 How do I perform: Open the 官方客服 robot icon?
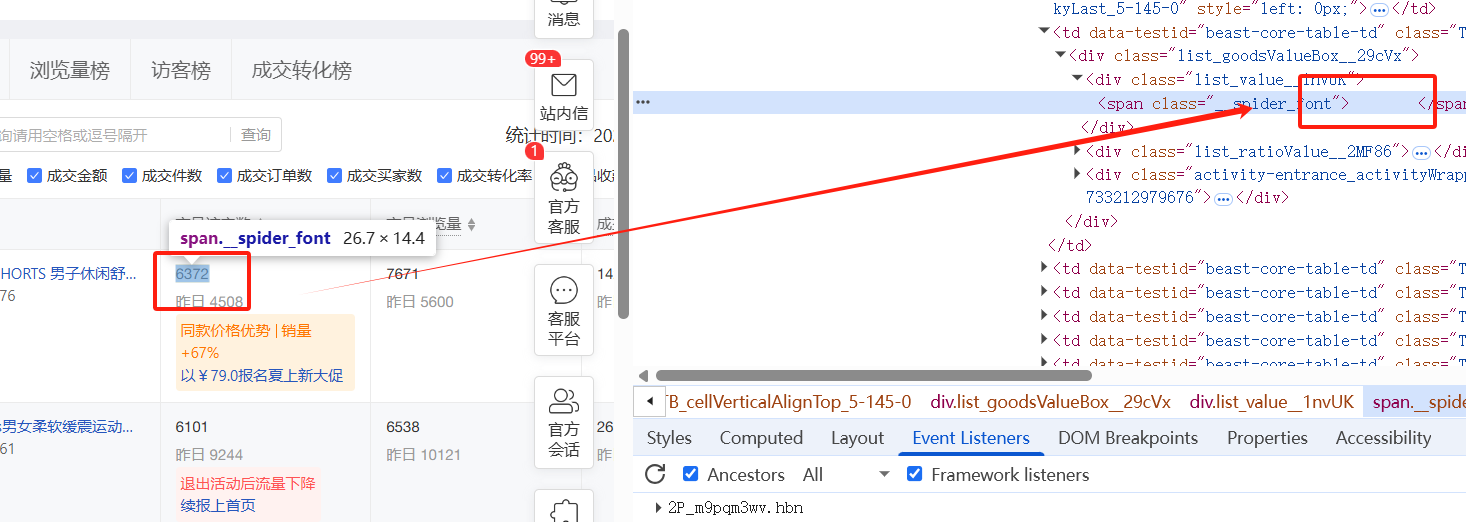pos(564,178)
